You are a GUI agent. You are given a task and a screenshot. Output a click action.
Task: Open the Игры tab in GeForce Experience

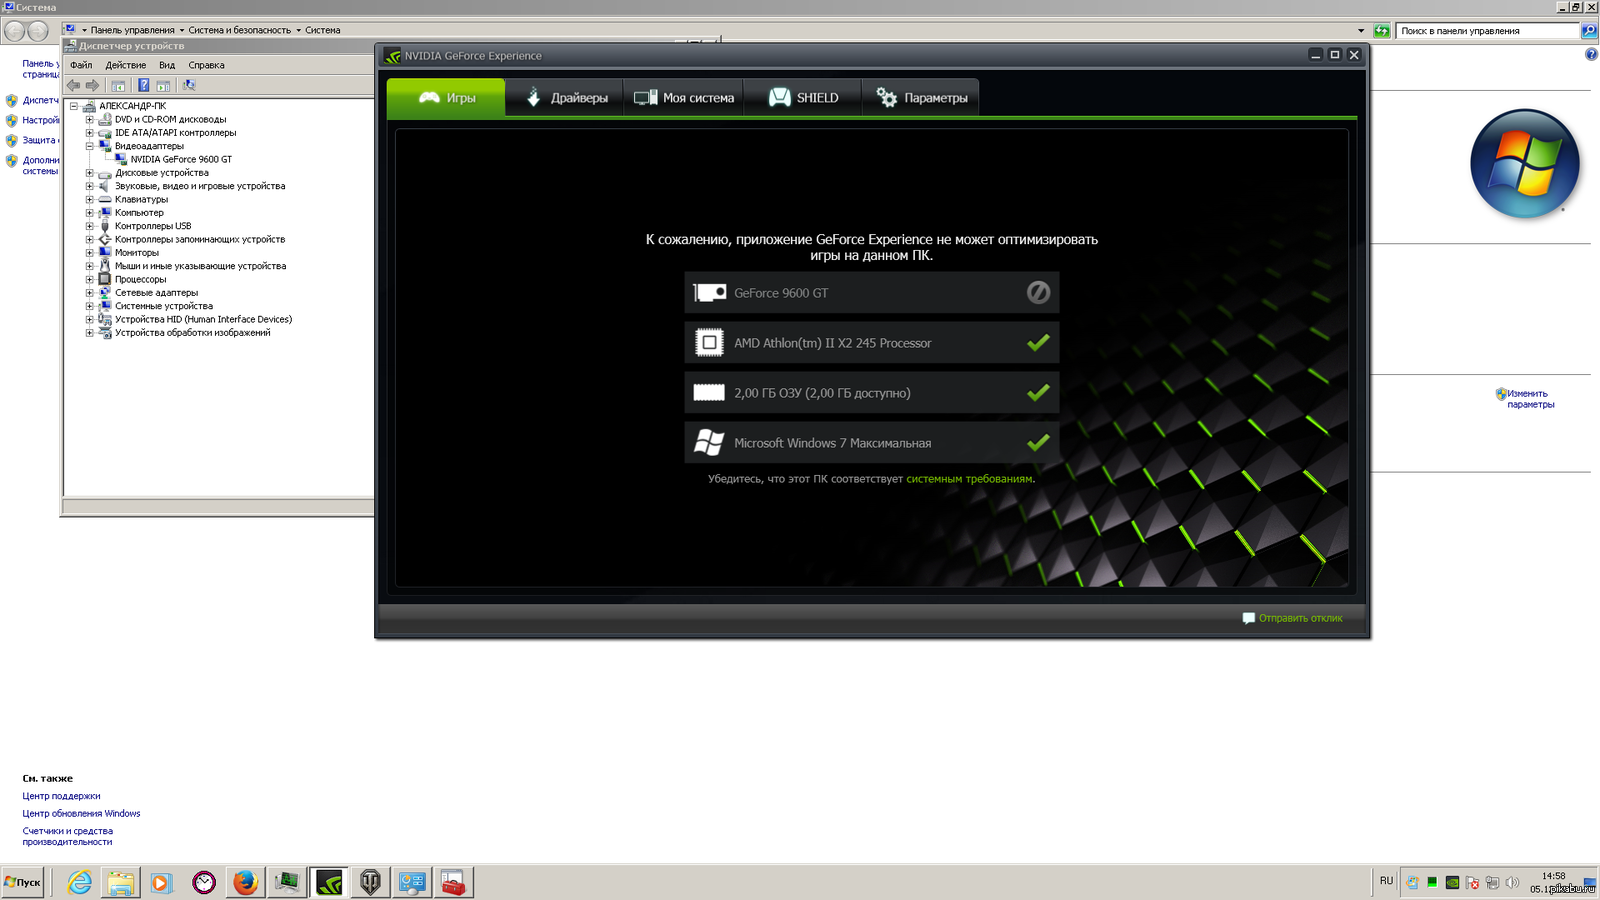tap(446, 98)
